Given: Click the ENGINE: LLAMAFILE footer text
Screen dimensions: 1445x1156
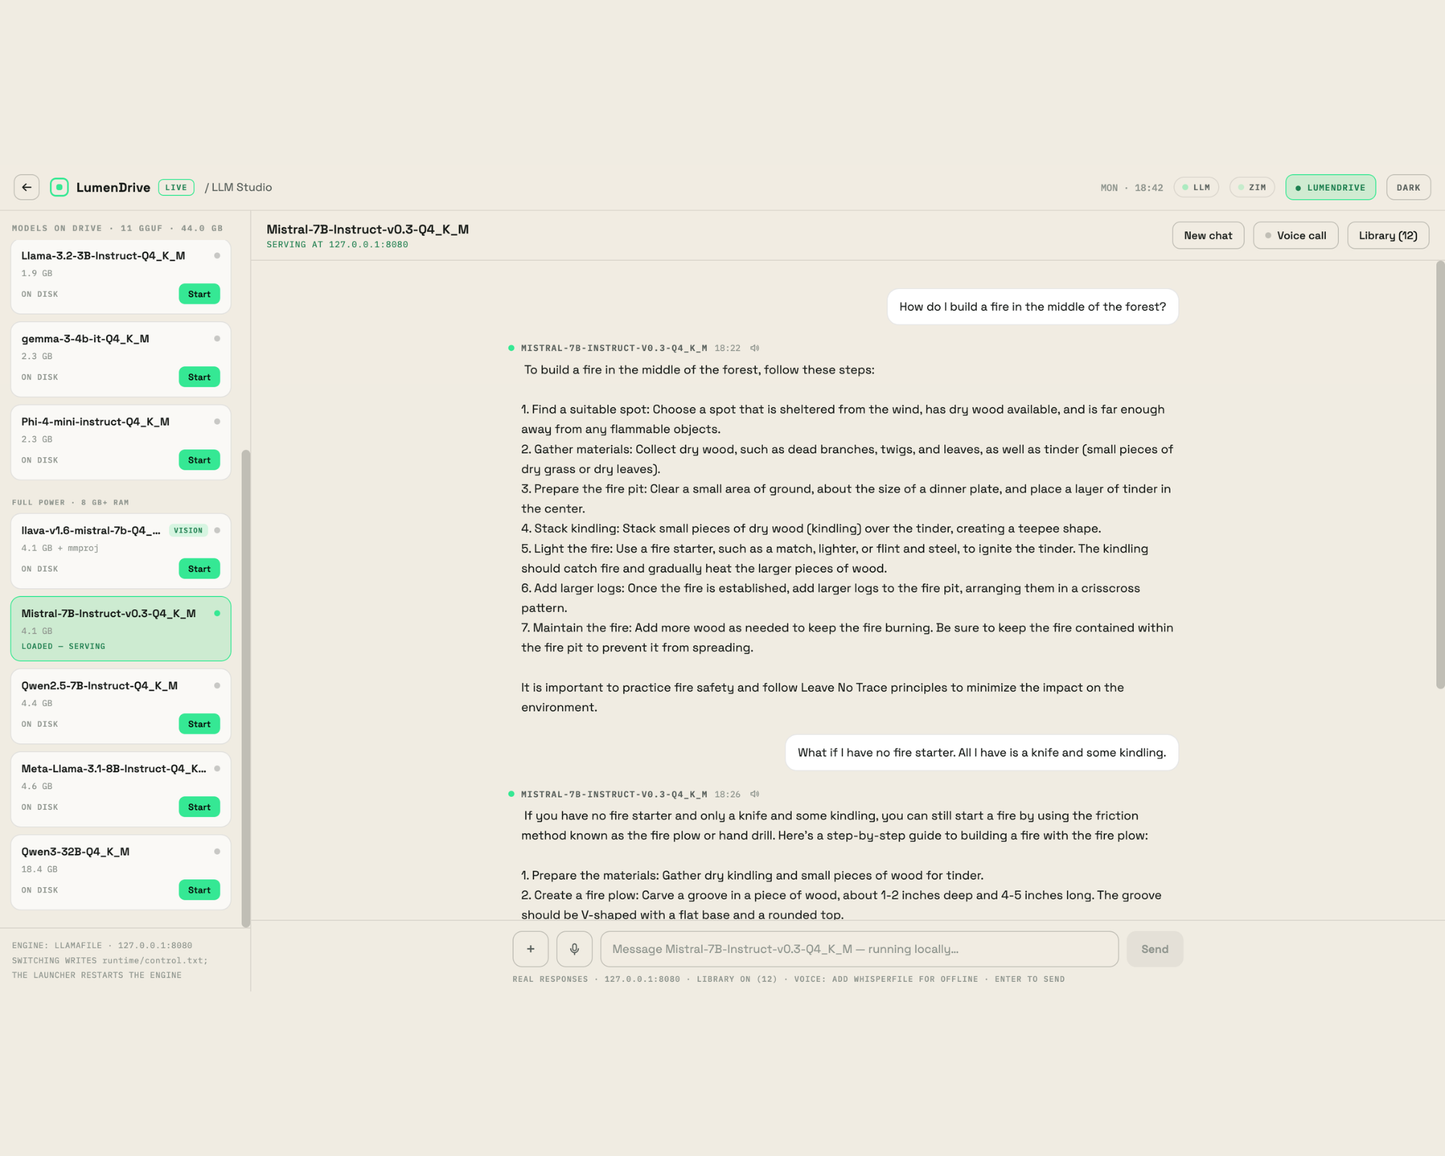Looking at the screenshot, I should pyautogui.click(x=102, y=945).
